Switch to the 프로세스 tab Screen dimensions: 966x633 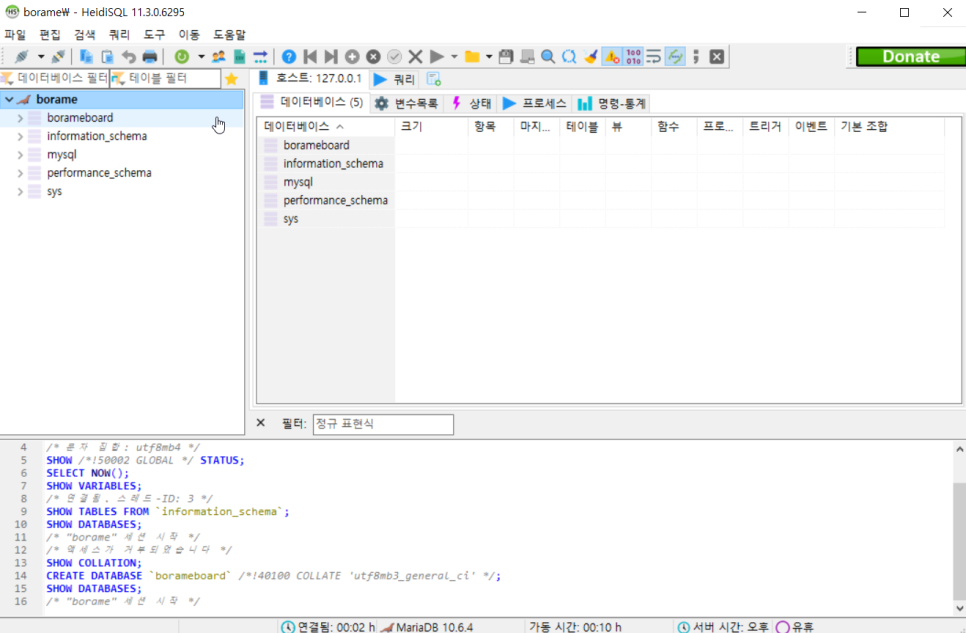click(x=535, y=104)
